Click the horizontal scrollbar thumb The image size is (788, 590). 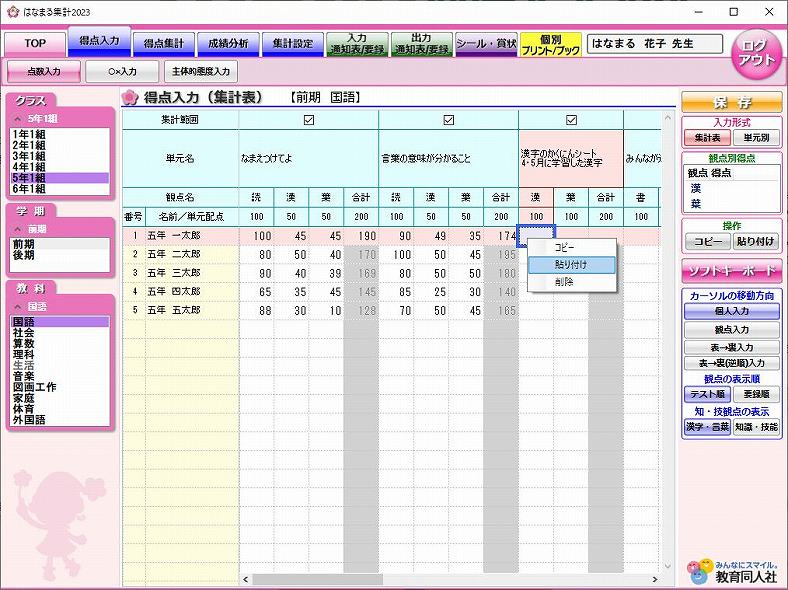318,579
